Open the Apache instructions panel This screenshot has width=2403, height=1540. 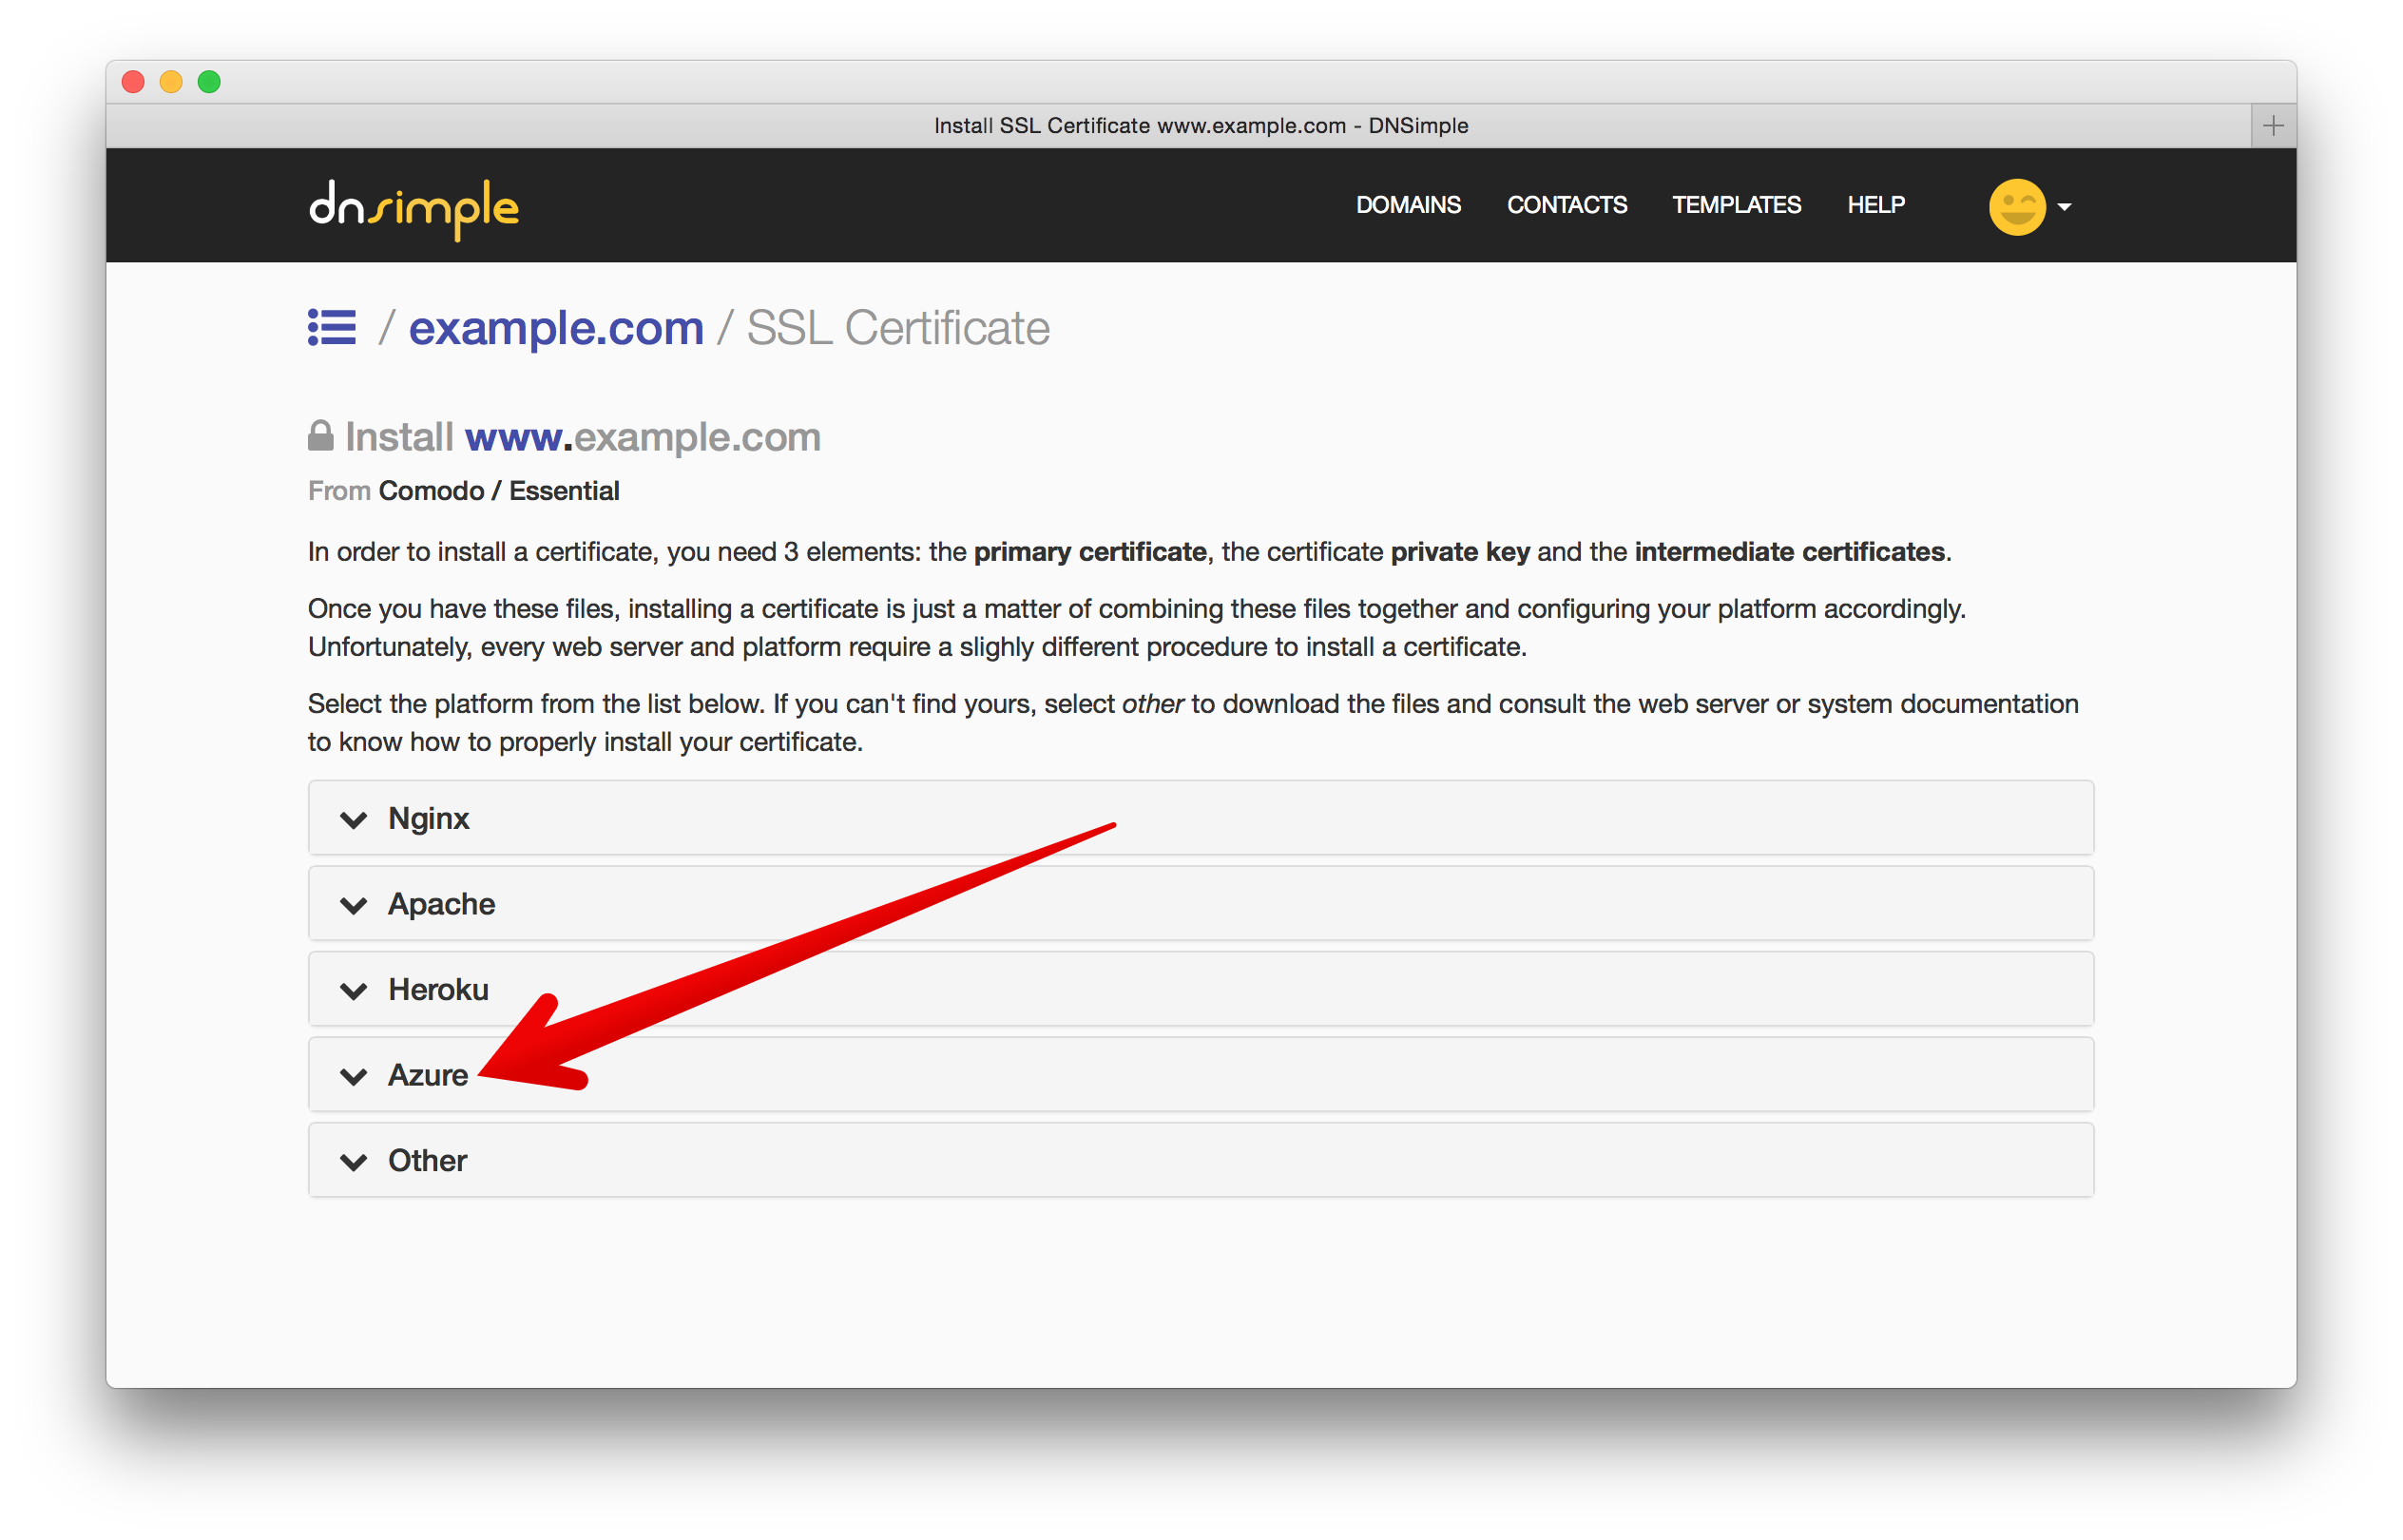pos(441,904)
